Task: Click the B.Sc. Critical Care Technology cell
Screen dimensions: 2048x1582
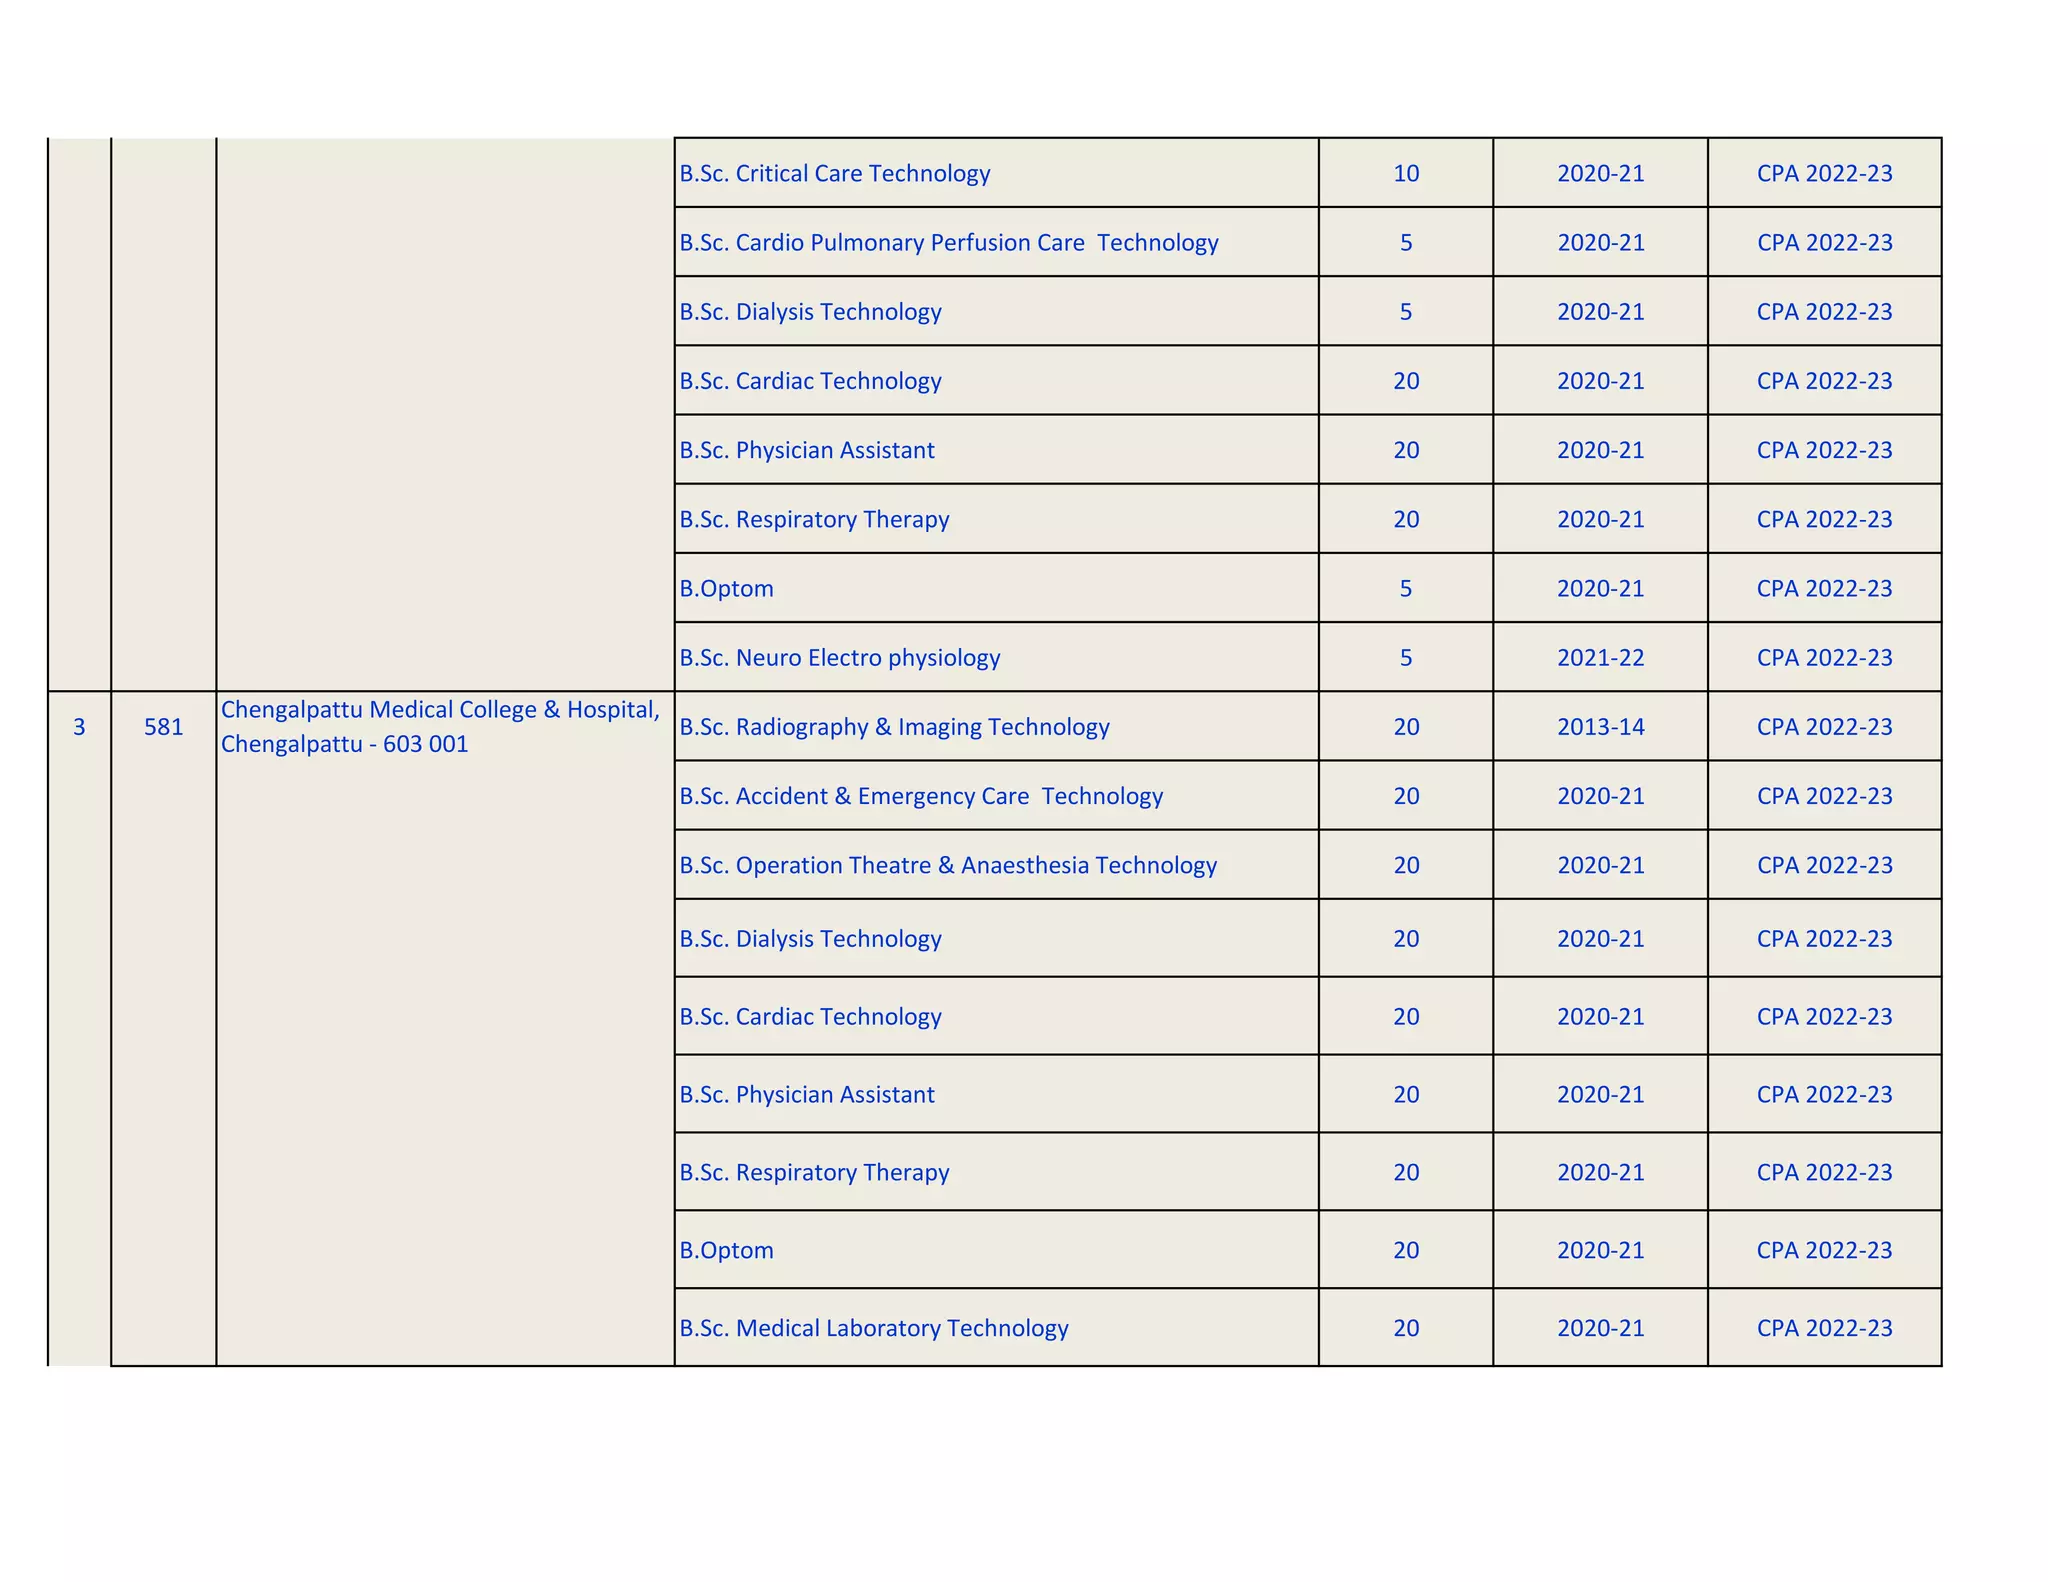Action: [834, 173]
